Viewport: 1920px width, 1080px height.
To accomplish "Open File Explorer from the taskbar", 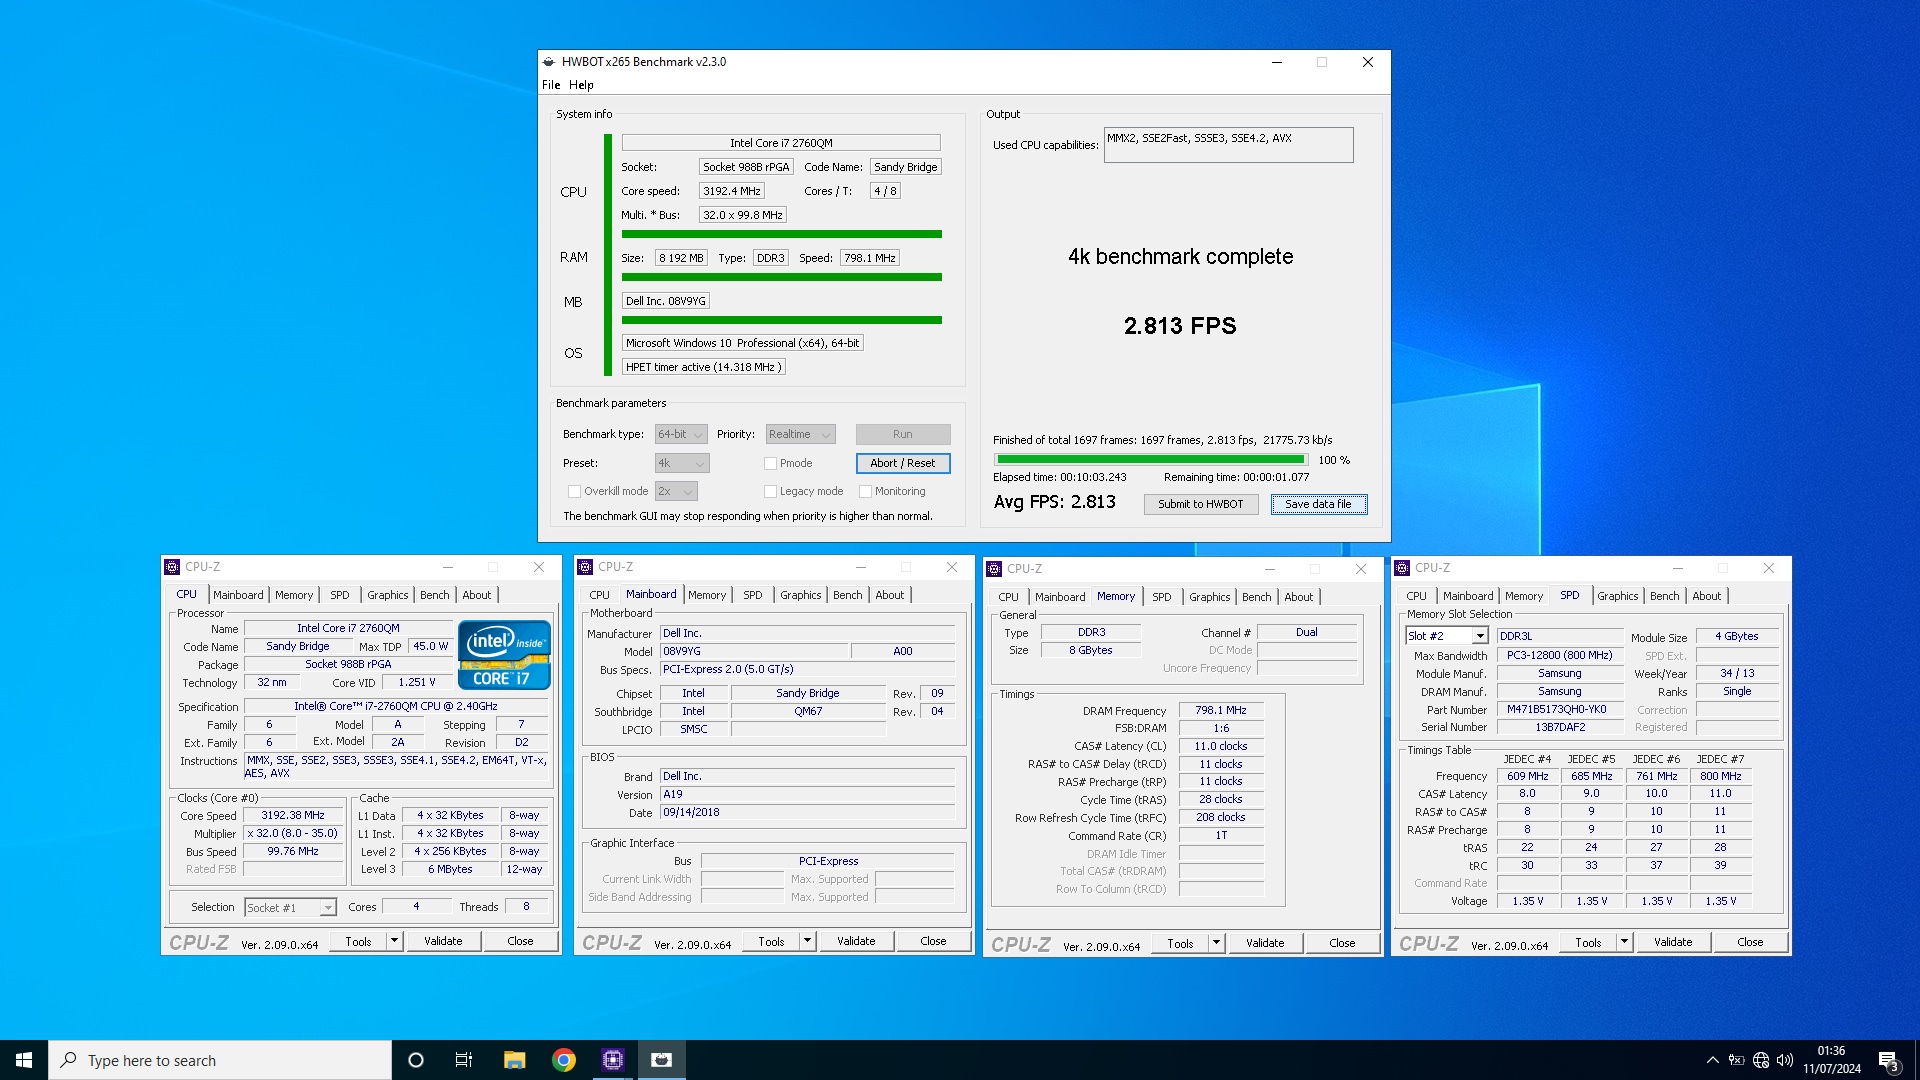I will pyautogui.click(x=514, y=1060).
